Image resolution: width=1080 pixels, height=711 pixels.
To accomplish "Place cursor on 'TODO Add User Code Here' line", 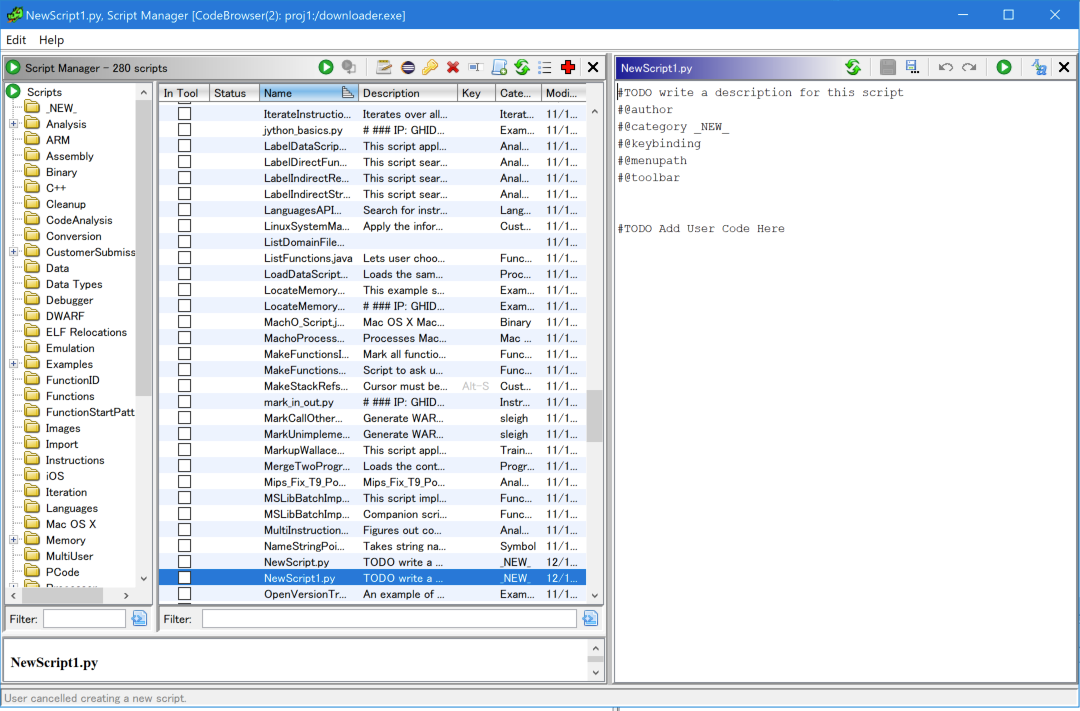I will pos(701,229).
